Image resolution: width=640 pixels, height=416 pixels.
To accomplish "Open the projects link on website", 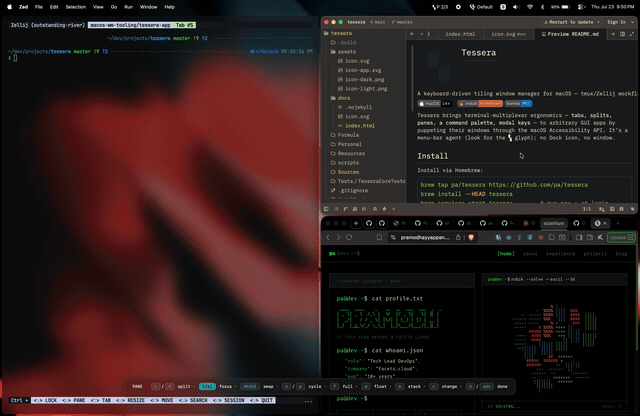I will click(595, 254).
